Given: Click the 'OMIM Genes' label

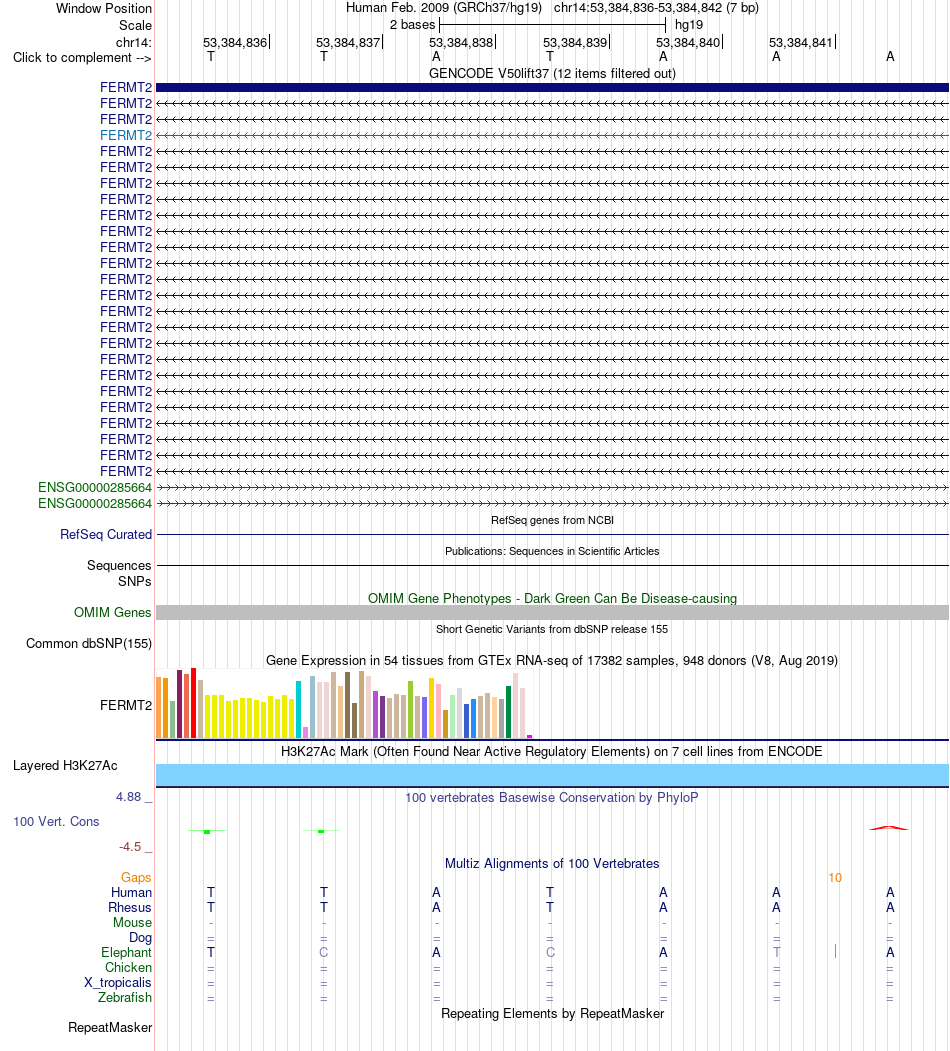Looking at the screenshot, I should pyautogui.click(x=113, y=613).
